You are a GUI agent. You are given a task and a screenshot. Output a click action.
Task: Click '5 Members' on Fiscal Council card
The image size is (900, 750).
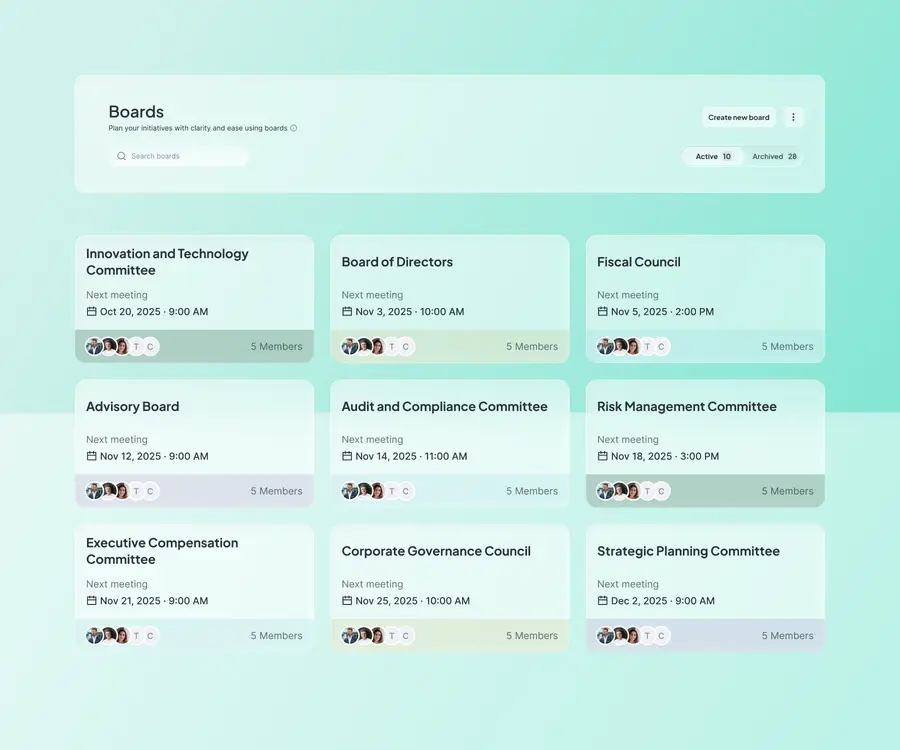point(787,347)
